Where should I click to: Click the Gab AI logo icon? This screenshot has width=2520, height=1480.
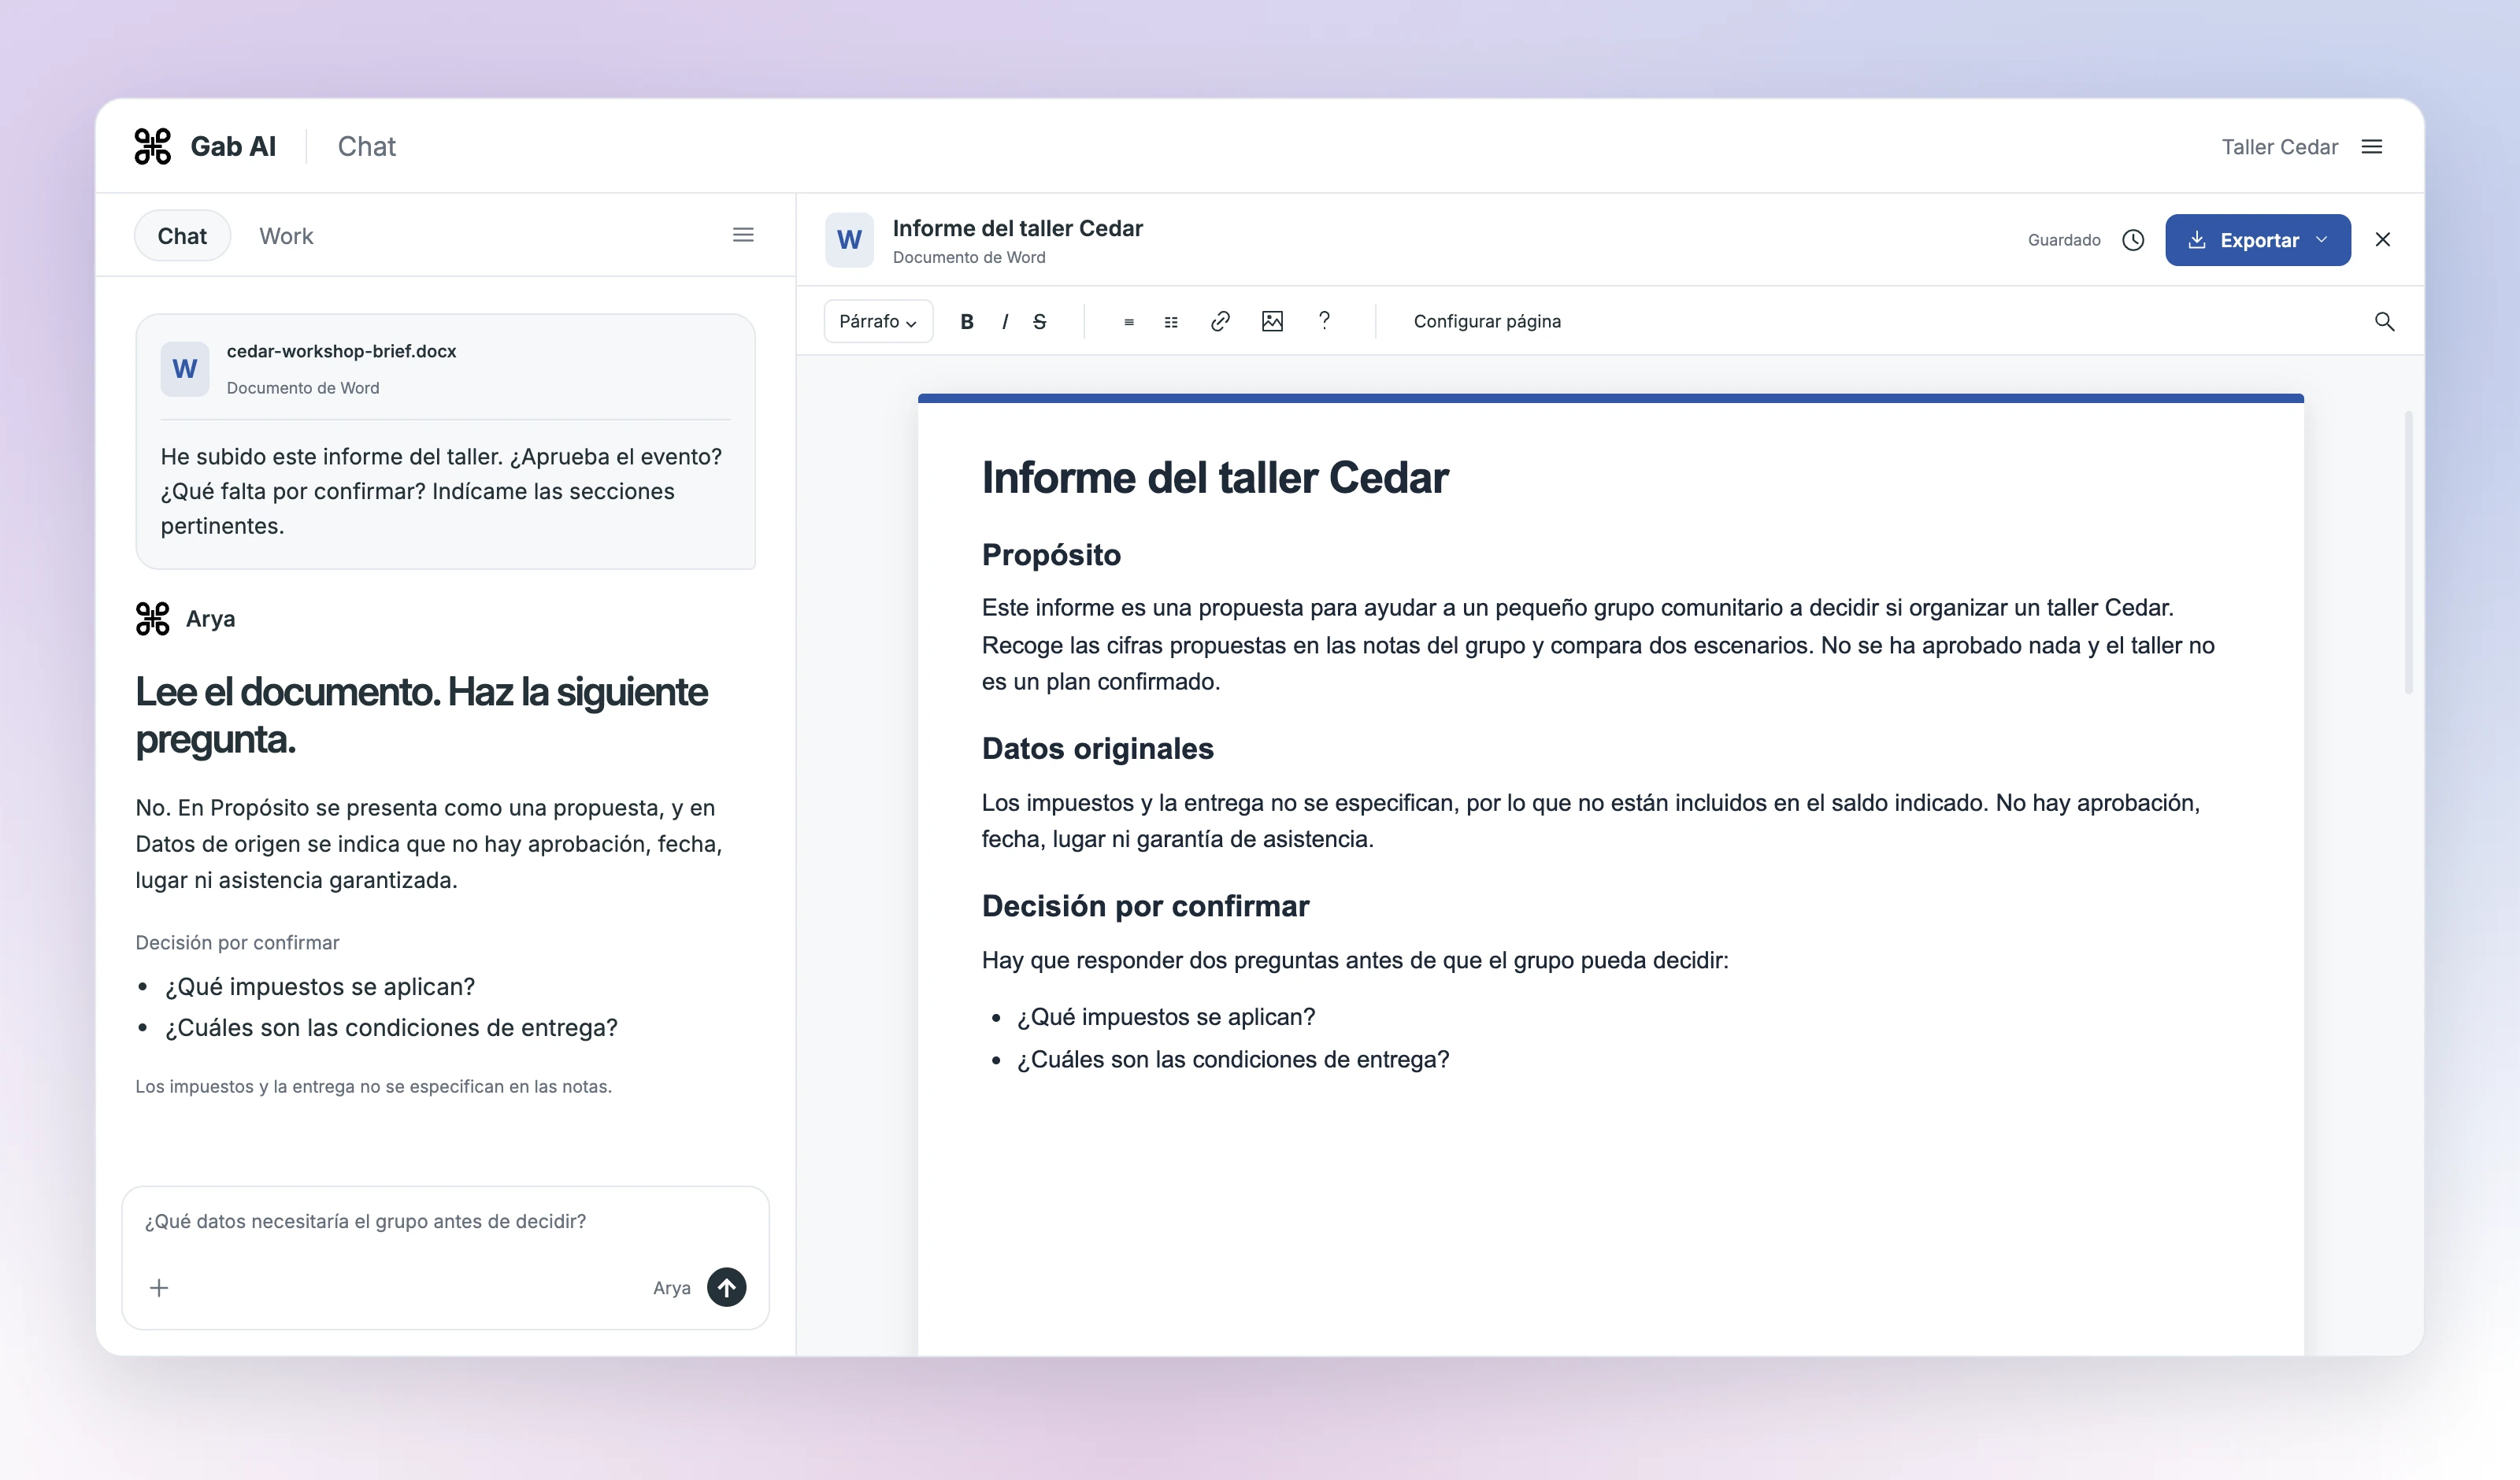[x=153, y=146]
